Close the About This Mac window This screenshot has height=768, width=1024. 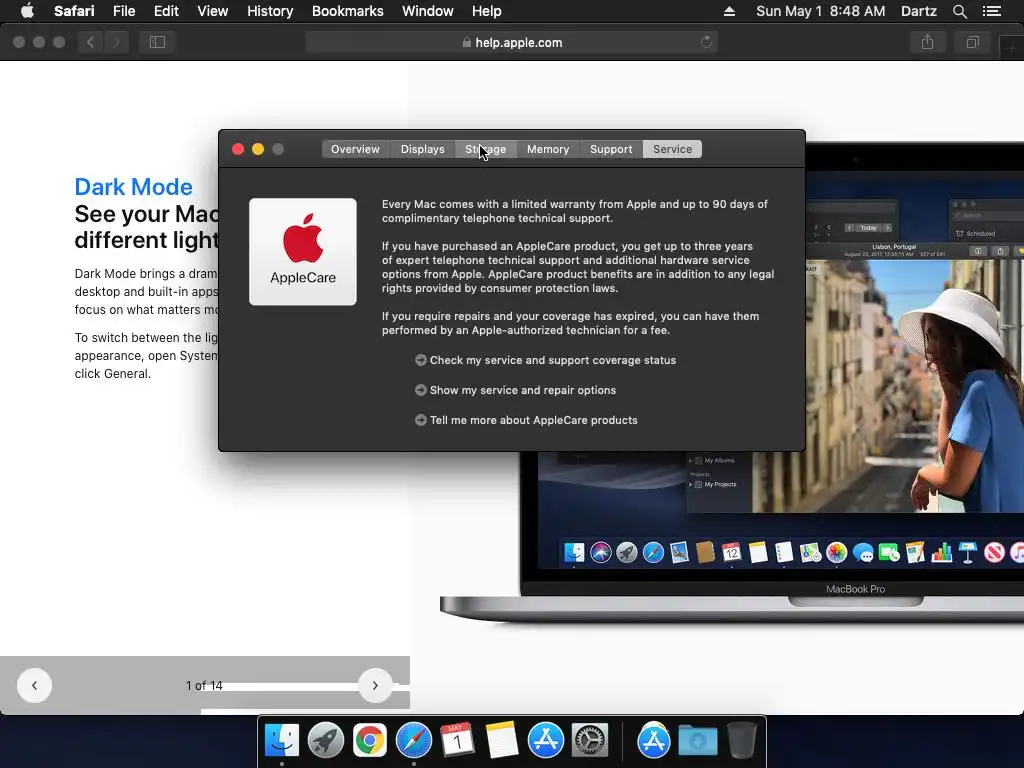tap(238, 150)
